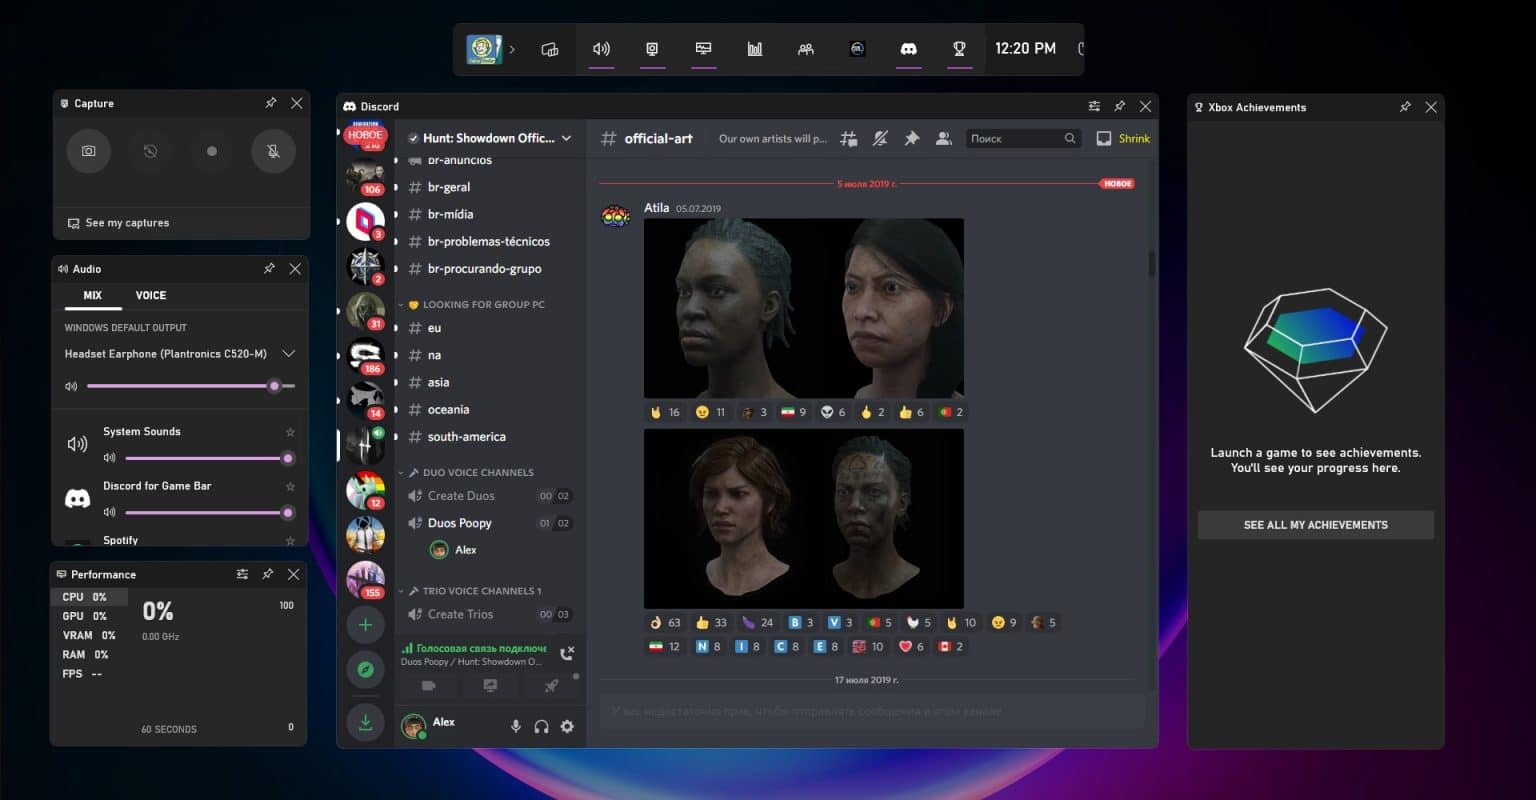Toggle microphone mute next to Alex's username

516,726
